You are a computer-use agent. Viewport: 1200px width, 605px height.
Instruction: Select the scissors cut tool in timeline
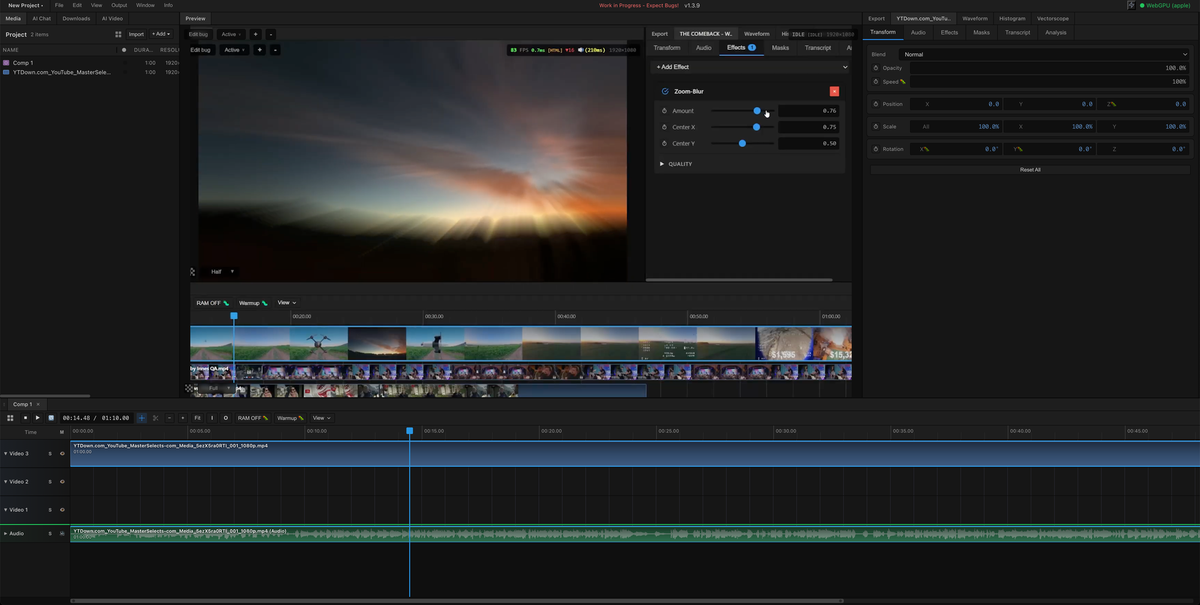155,418
